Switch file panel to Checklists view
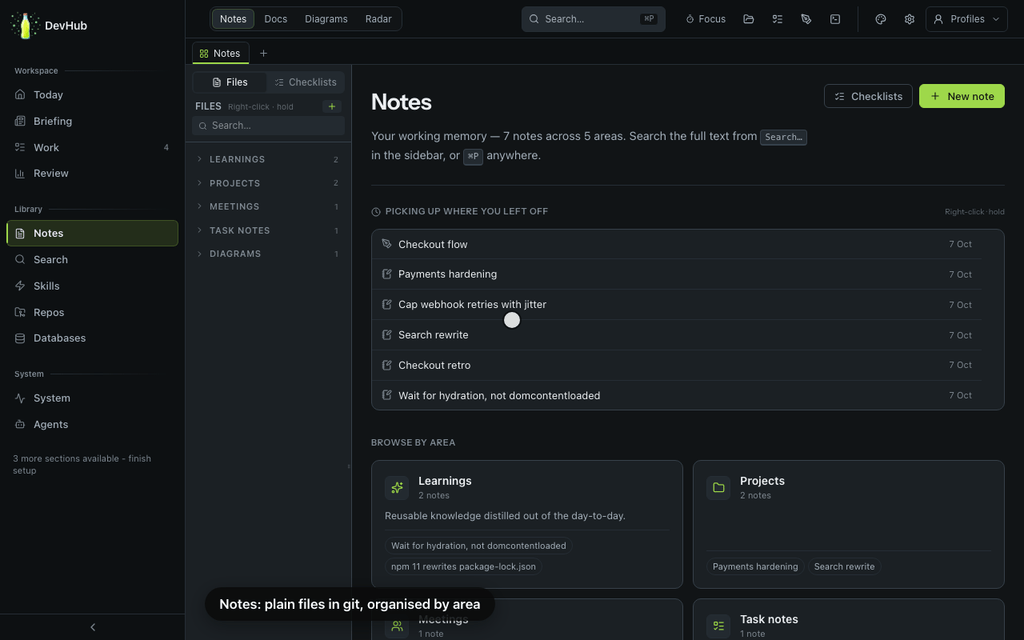The image size is (1024, 640). 305,82
